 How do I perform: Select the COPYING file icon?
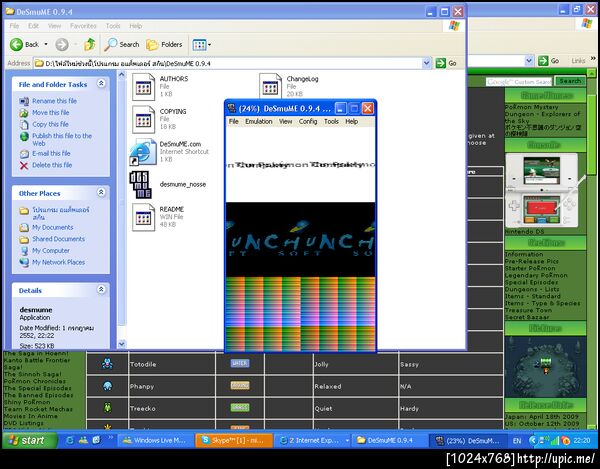[x=143, y=120]
